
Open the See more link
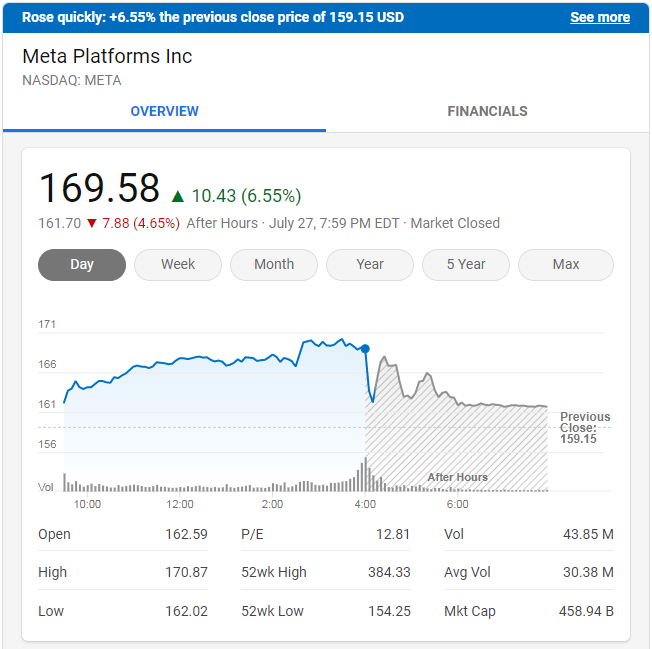[x=599, y=17]
